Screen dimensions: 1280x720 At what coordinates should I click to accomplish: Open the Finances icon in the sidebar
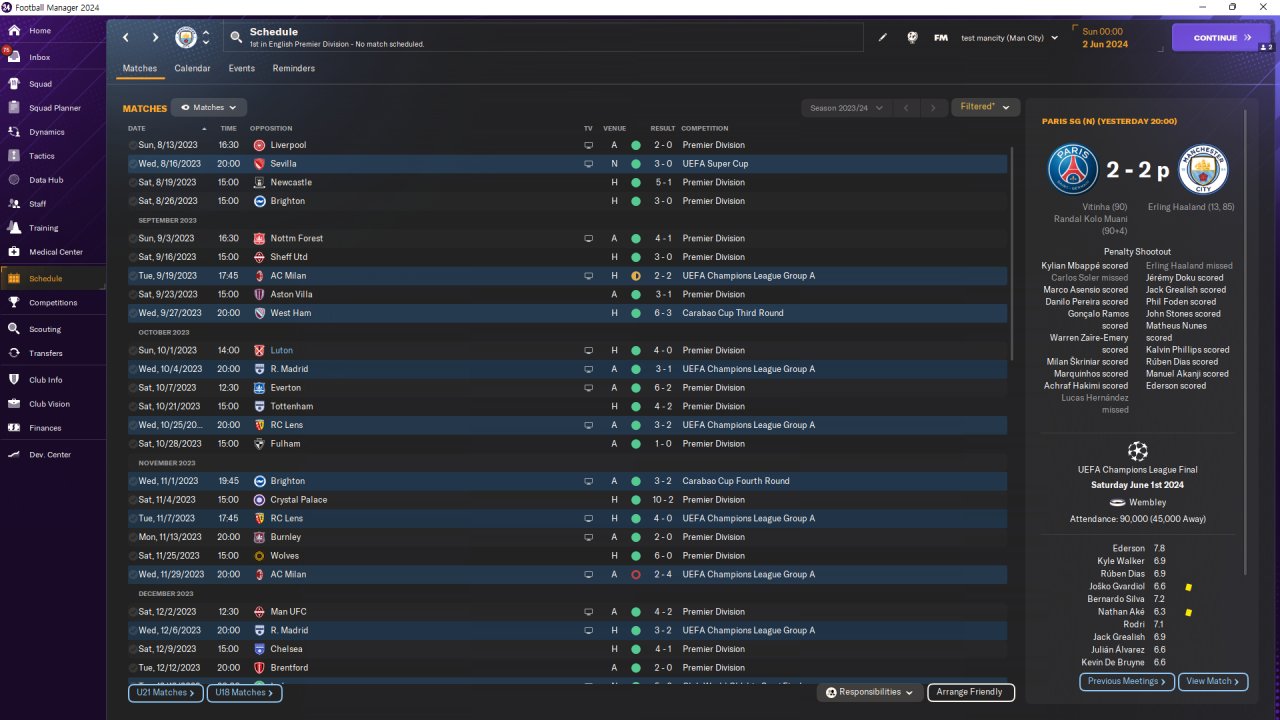pos(14,428)
